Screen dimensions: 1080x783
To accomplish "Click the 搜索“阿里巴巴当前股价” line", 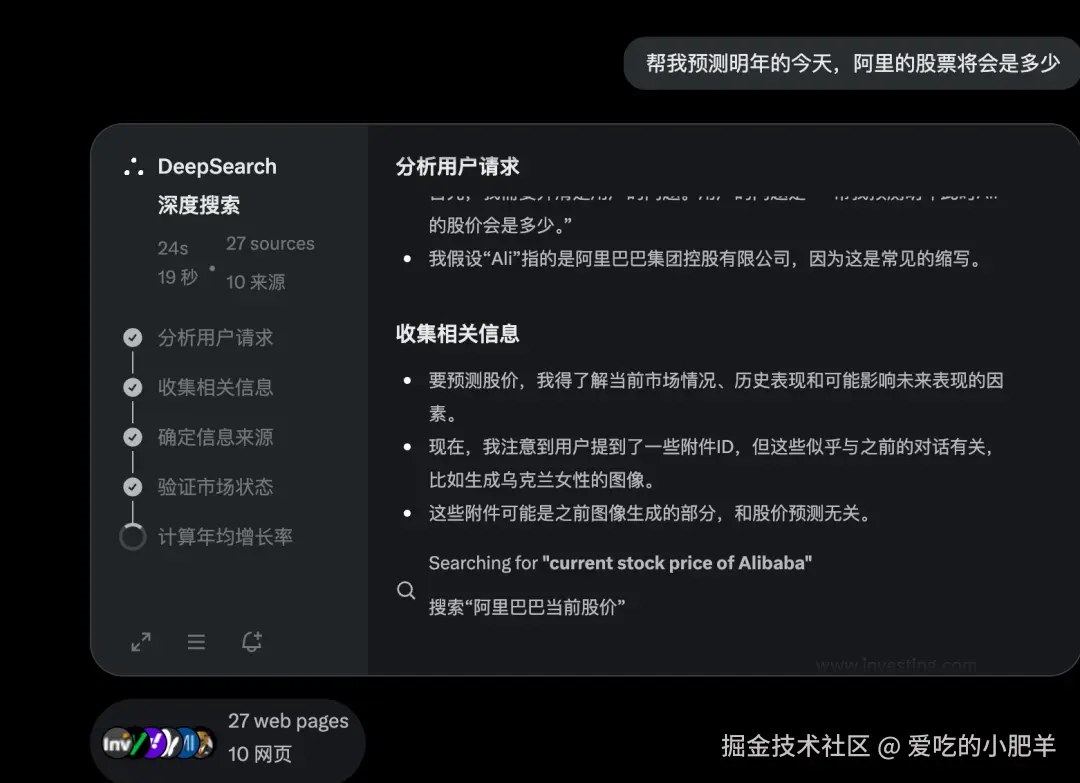I will [527, 607].
